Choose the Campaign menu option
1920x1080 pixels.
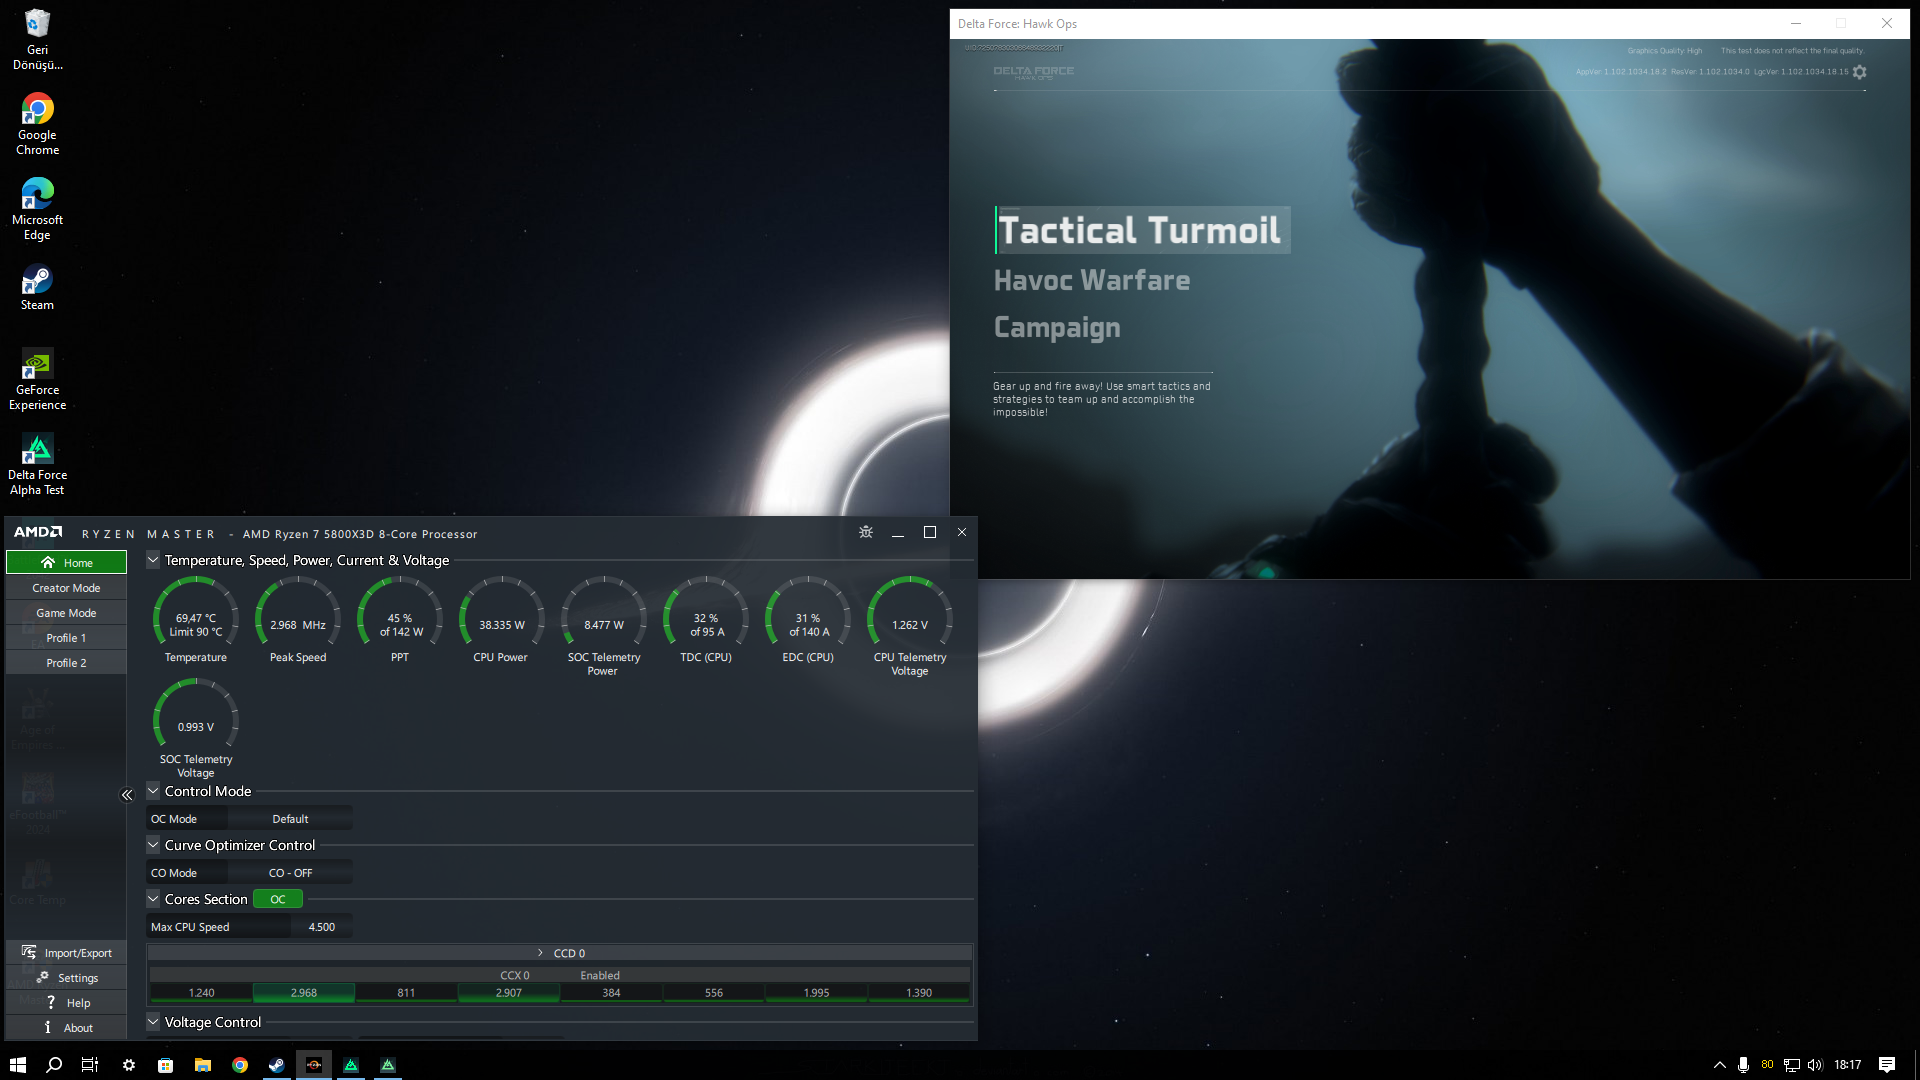pos(1057,328)
